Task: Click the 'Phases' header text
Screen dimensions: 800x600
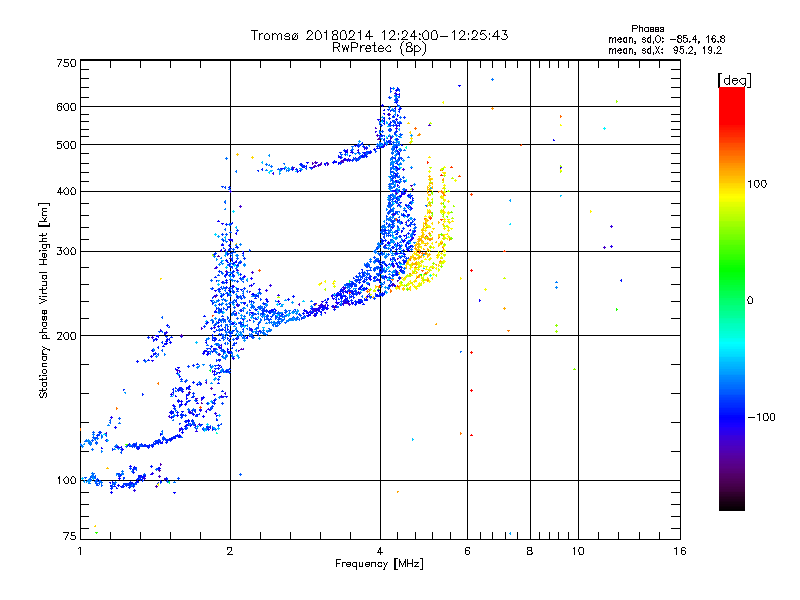Action: [x=647, y=29]
